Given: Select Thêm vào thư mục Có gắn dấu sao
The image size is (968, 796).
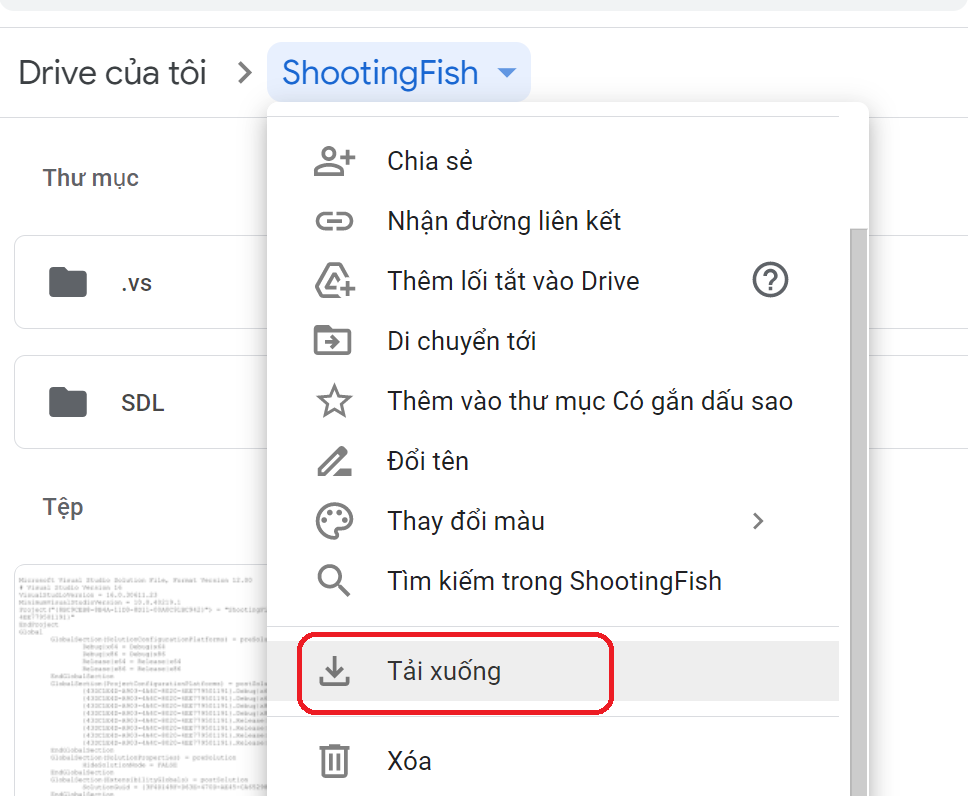Looking at the screenshot, I should 553,401.
